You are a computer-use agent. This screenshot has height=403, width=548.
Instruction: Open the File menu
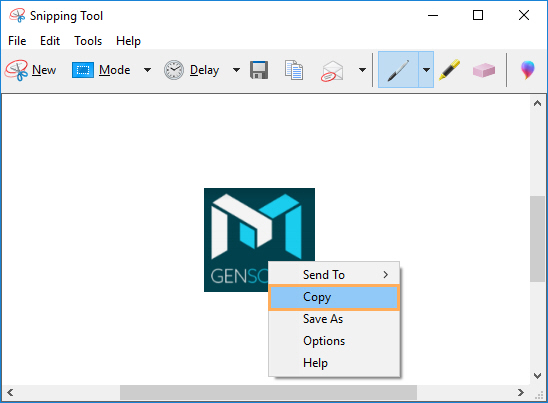tap(17, 41)
